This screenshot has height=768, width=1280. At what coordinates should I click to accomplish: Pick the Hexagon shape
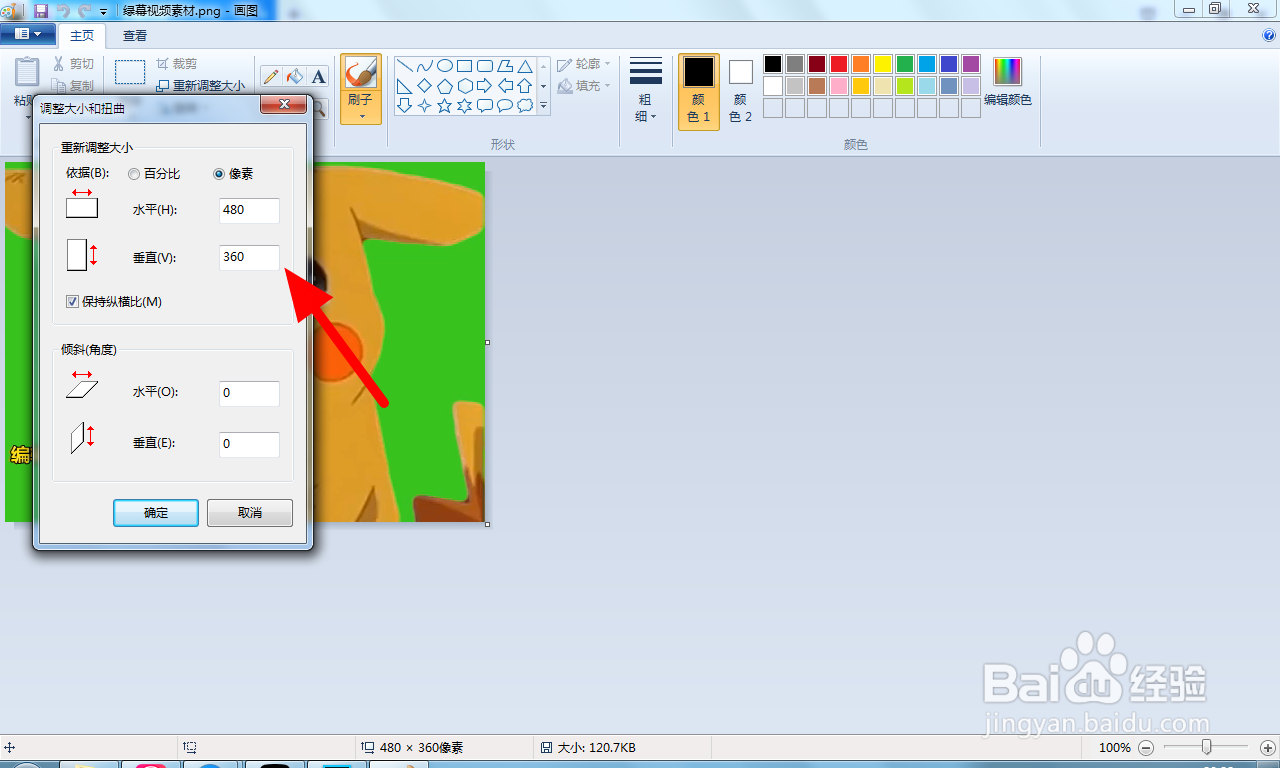coord(465,86)
